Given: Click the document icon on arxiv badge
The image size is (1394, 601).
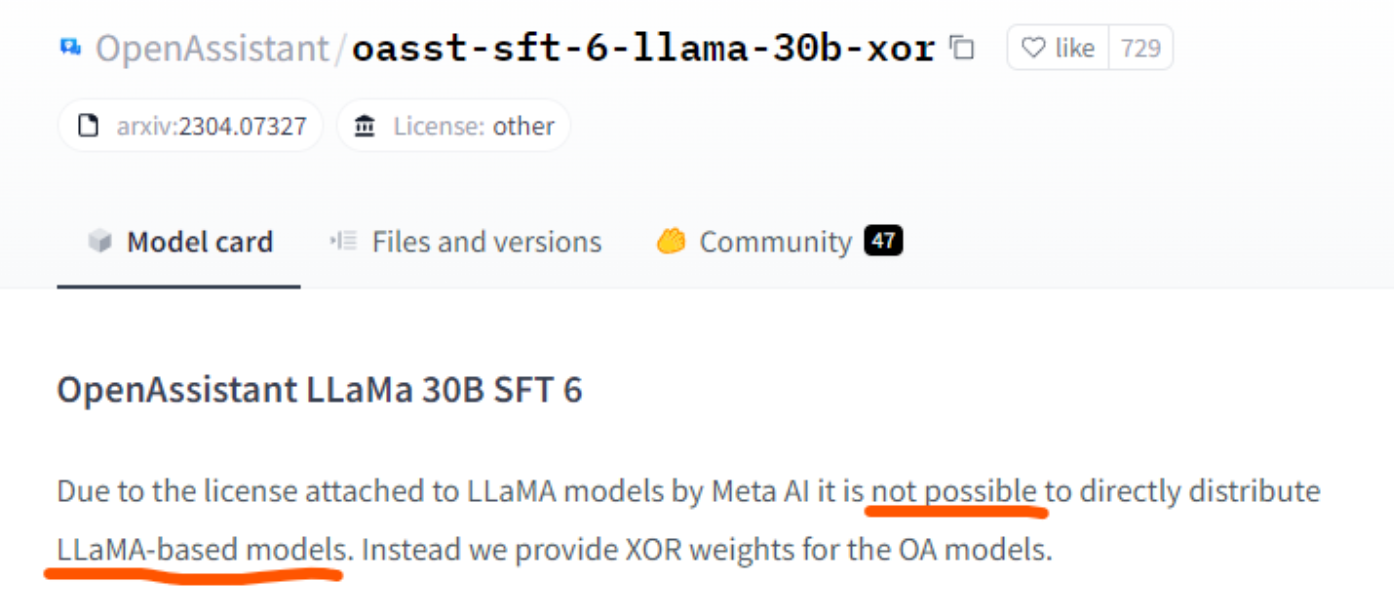Looking at the screenshot, I should click(x=88, y=125).
